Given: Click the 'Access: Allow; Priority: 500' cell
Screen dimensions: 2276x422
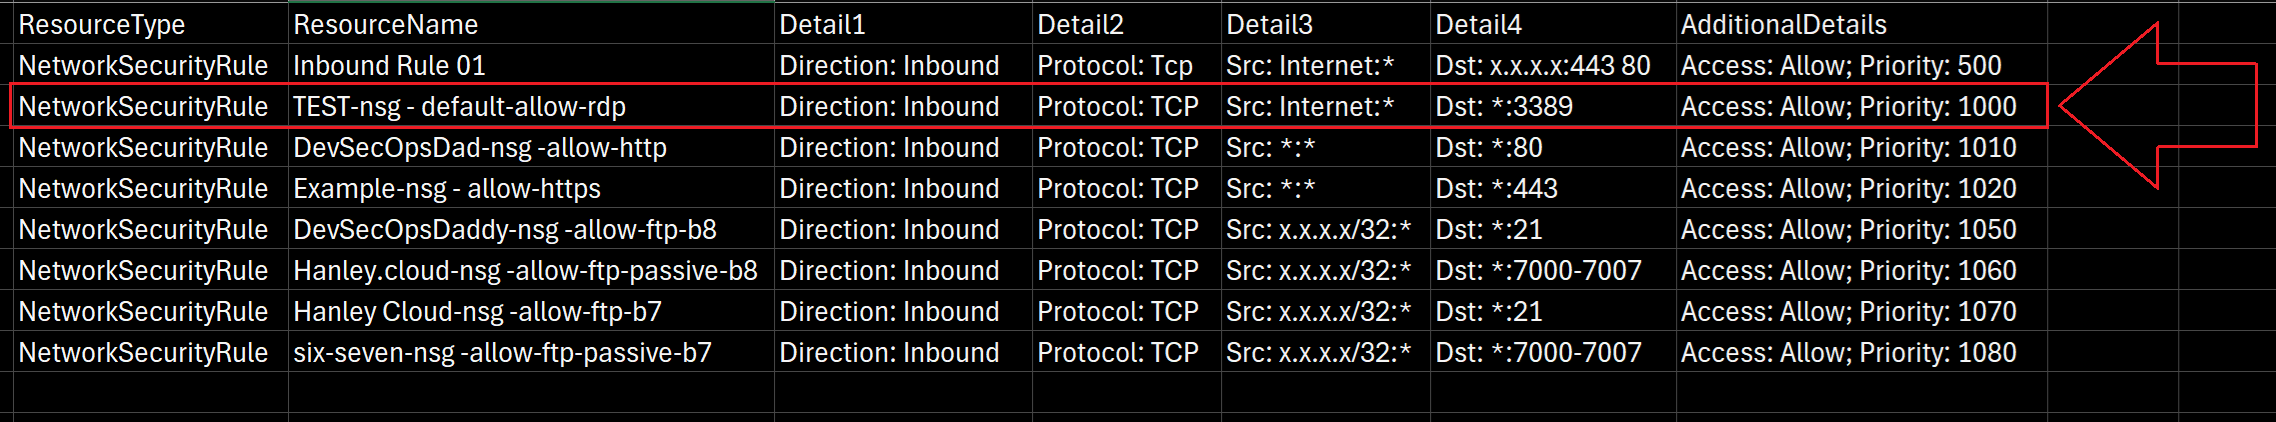Looking at the screenshot, I should pyautogui.click(x=1840, y=65).
